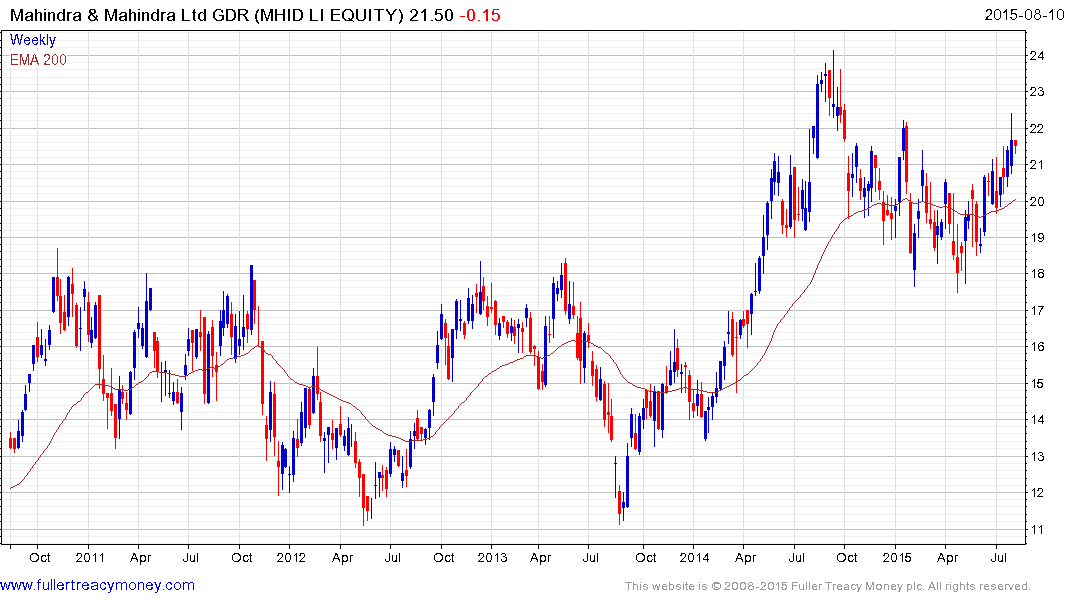Select the 20 price axis label
Screen dimensions: 1075x600
tap(1037, 202)
